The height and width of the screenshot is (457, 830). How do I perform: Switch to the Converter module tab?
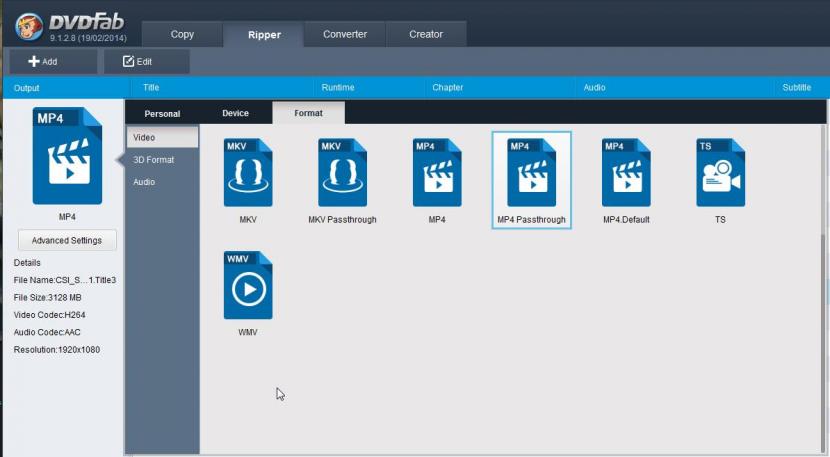pyautogui.click(x=345, y=34)
